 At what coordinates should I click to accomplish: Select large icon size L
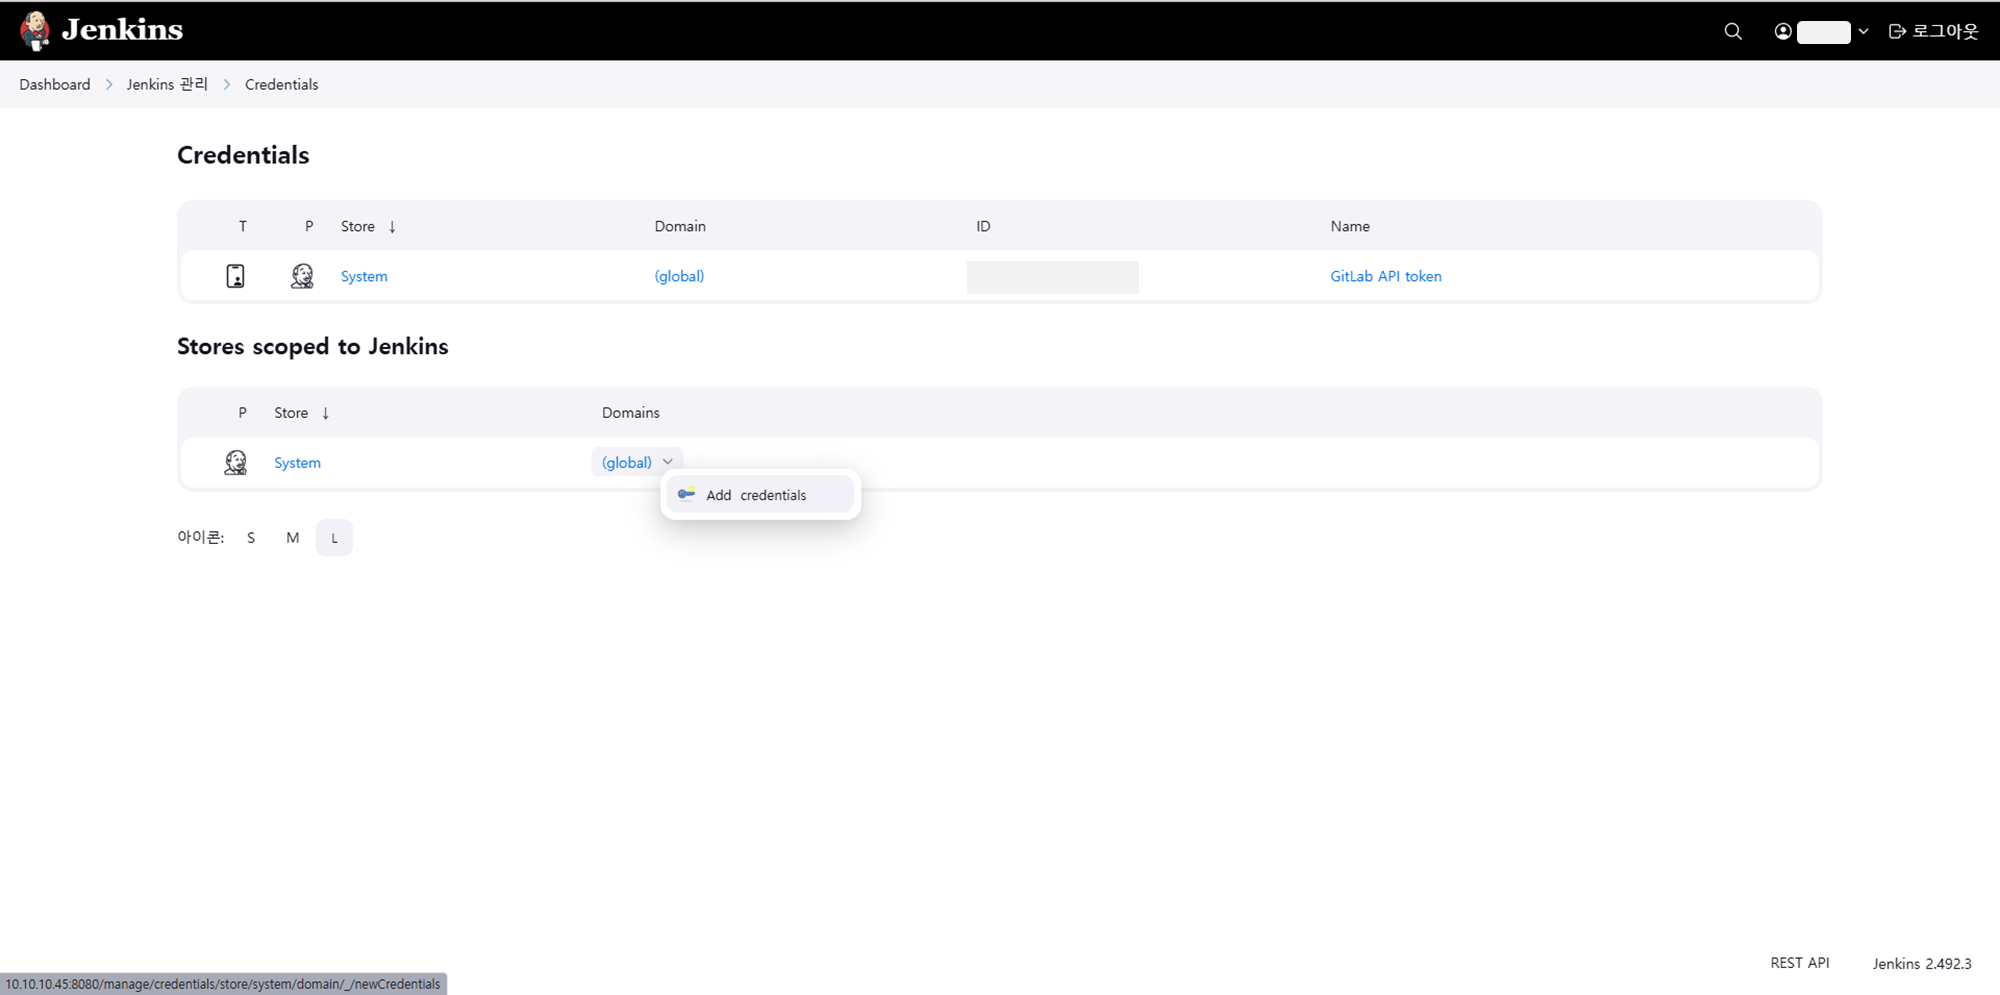[x=334, y=538]
